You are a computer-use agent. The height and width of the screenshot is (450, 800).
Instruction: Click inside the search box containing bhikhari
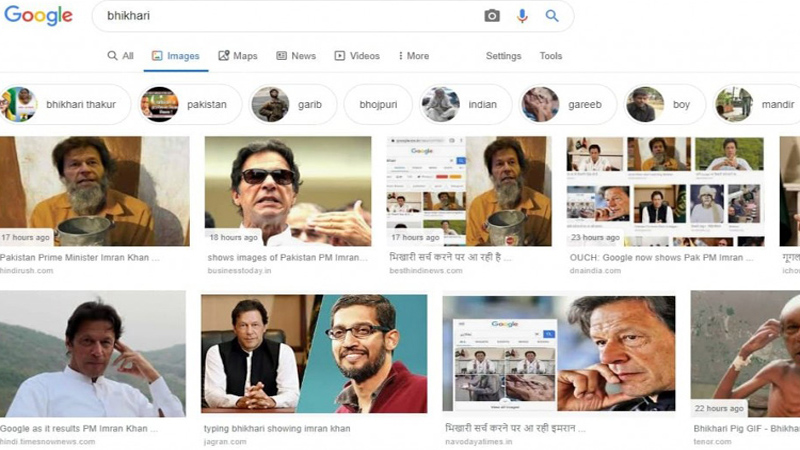(x=280, y=16)
